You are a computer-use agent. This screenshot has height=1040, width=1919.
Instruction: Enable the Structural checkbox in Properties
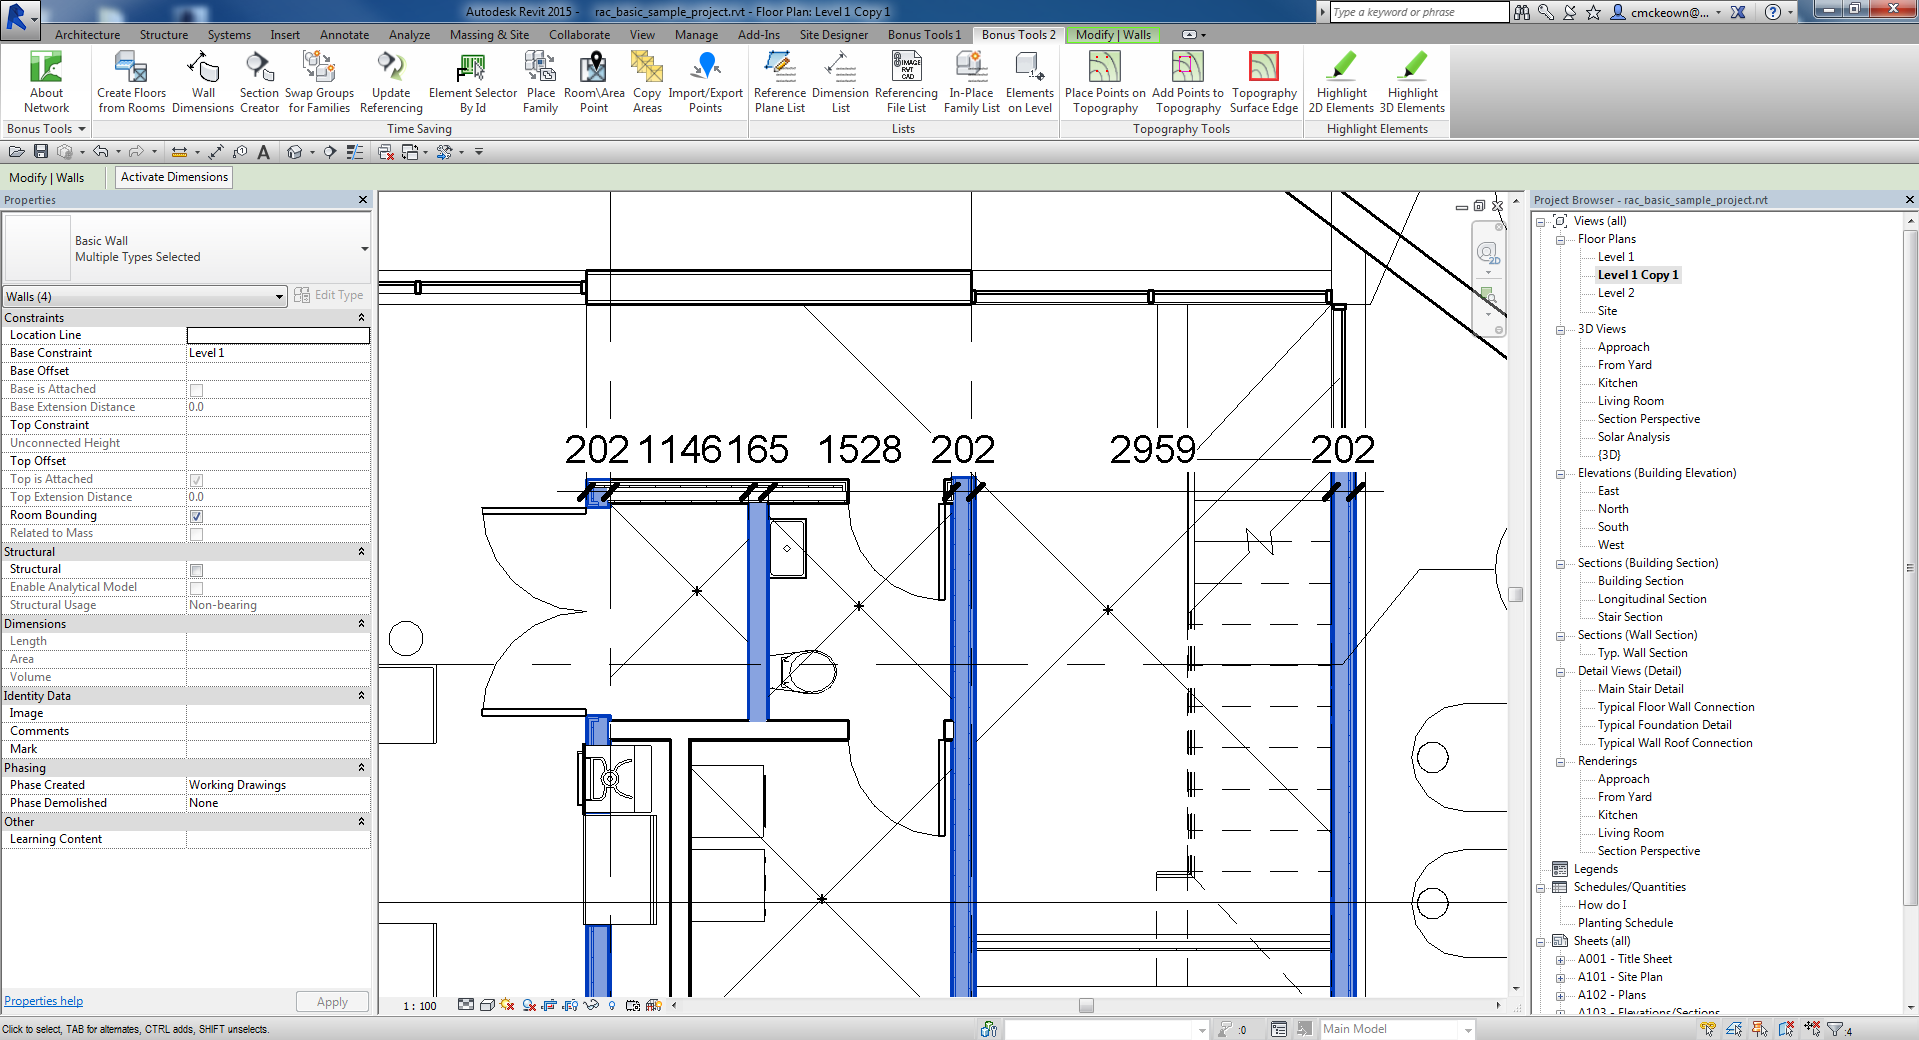pos(197,570)
